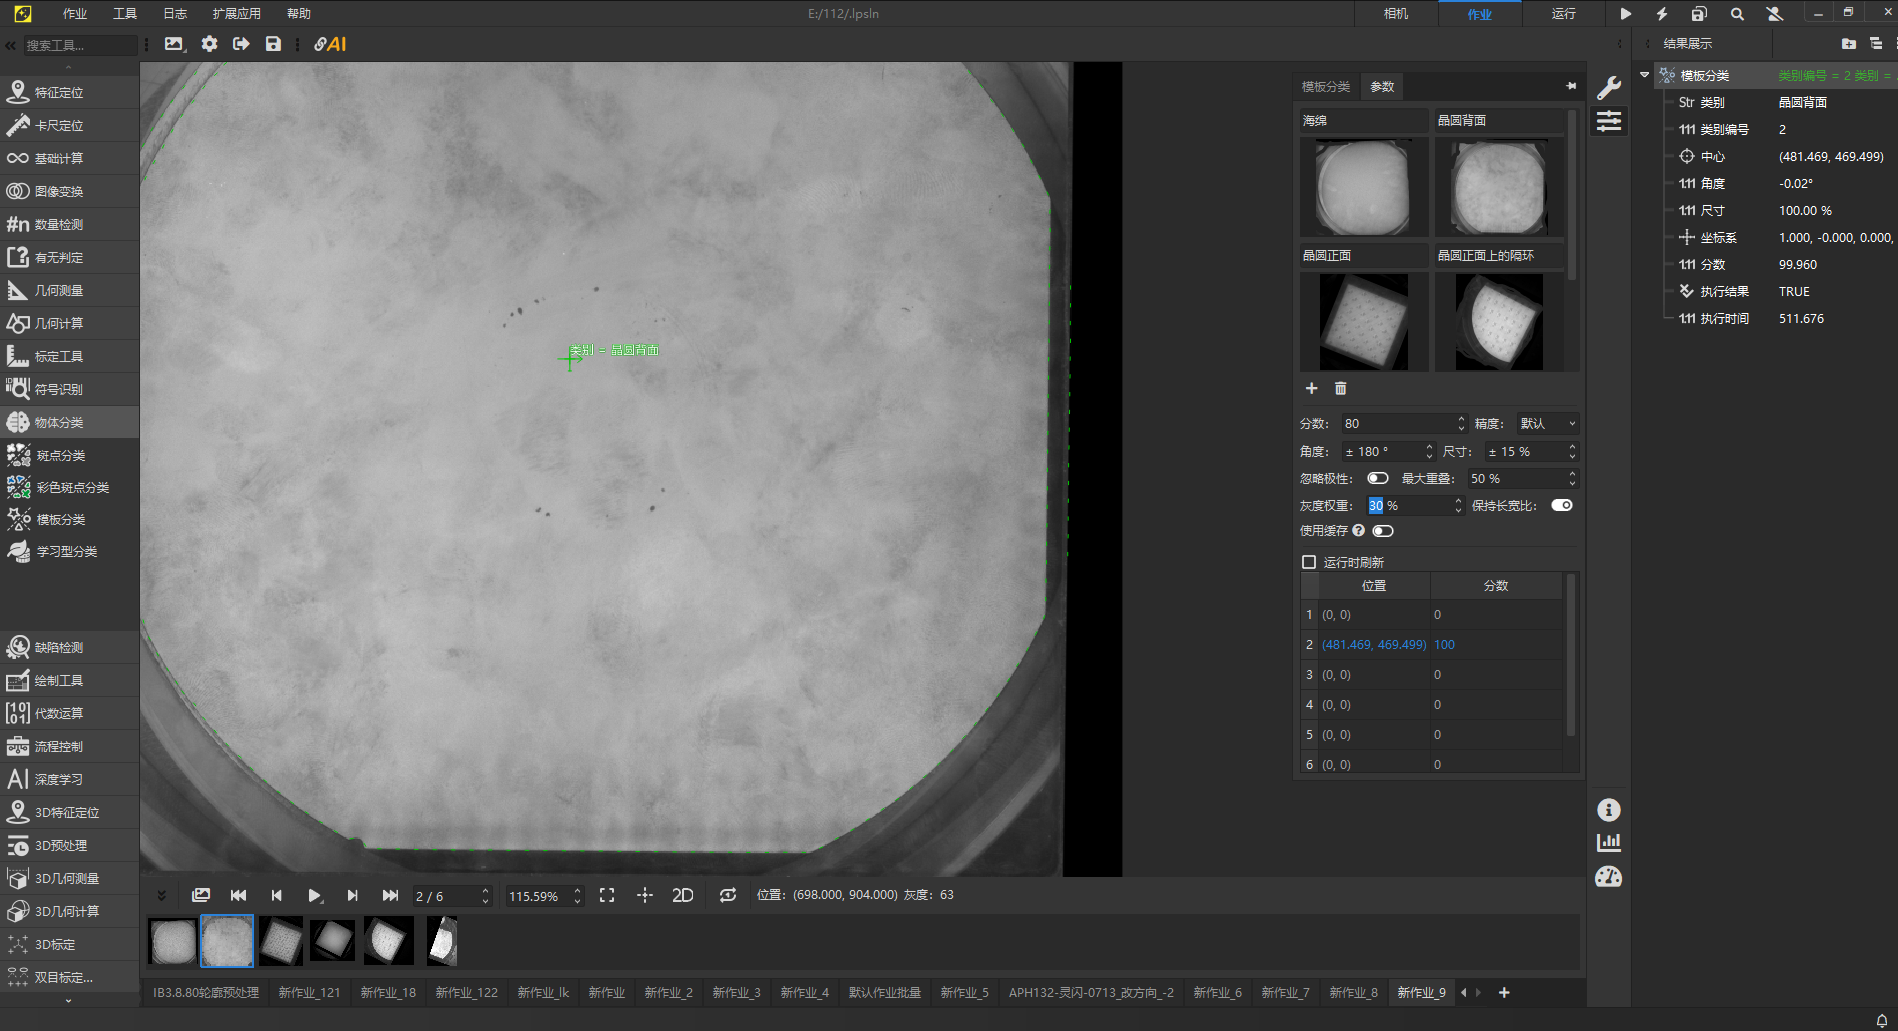The width and height of the screenshot is (1898, 1031).
Task: Expand the chevron at the left of the playback bar
Action: coord(161,895)
